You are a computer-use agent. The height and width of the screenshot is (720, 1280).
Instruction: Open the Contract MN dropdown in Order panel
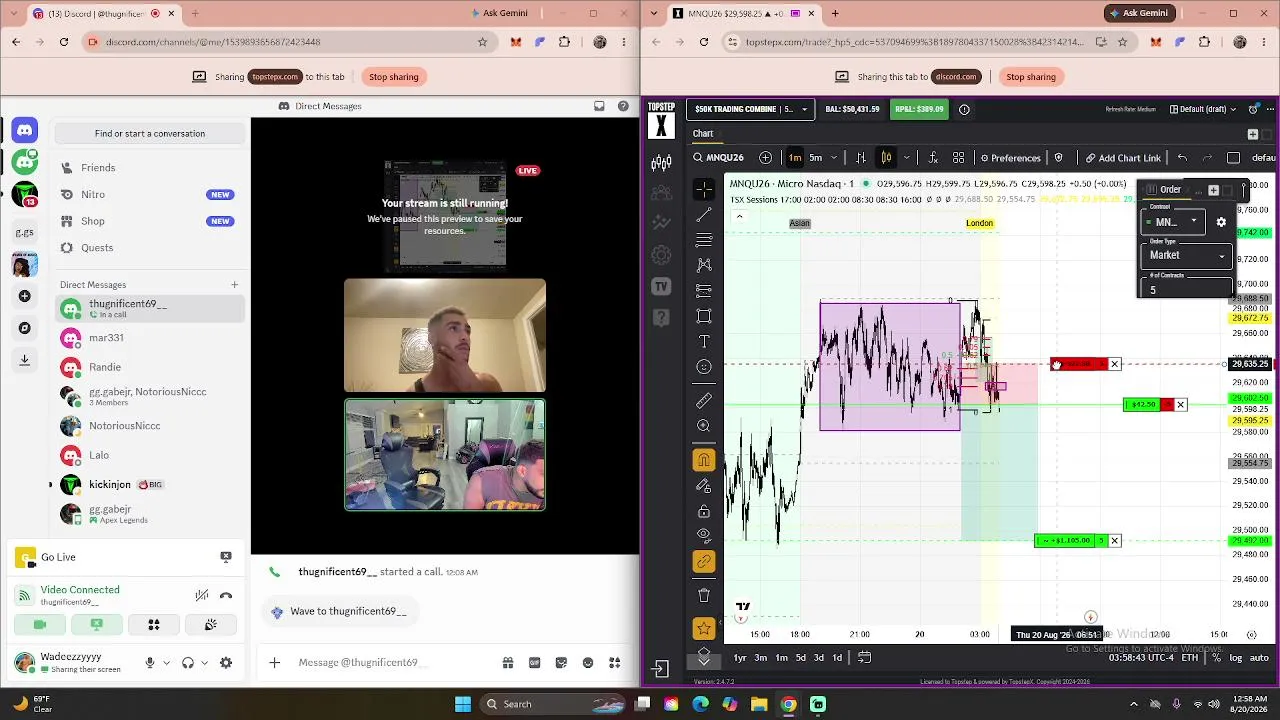pyautogui.click(x=1173, y=222)
